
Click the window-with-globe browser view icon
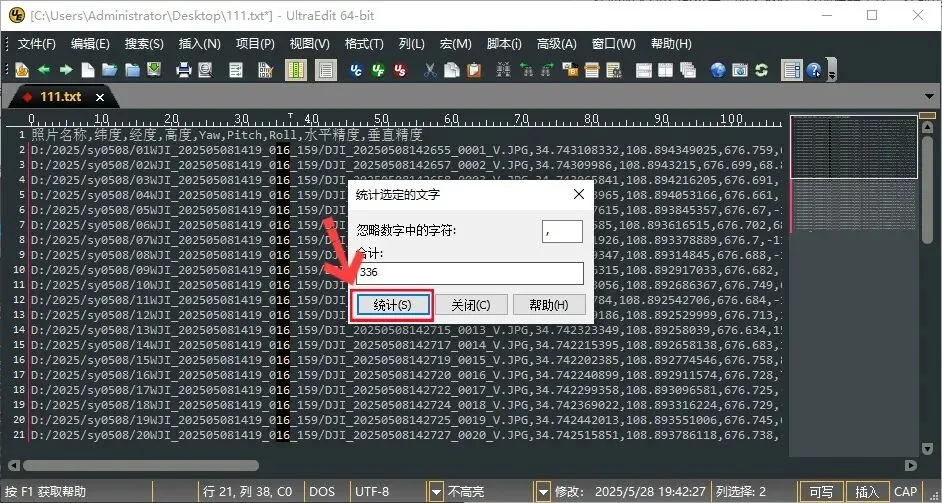pos(740,70)
